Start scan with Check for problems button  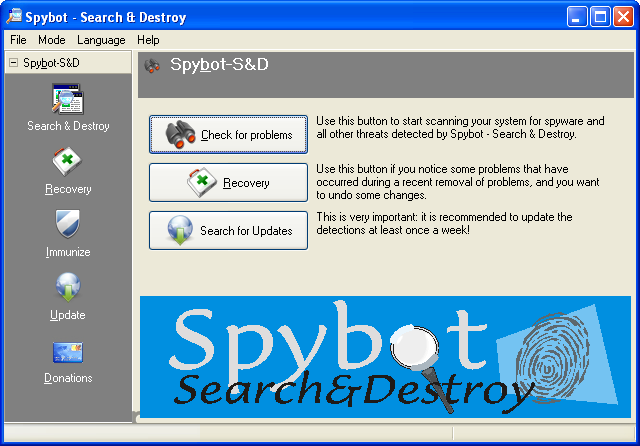(229, 135)
